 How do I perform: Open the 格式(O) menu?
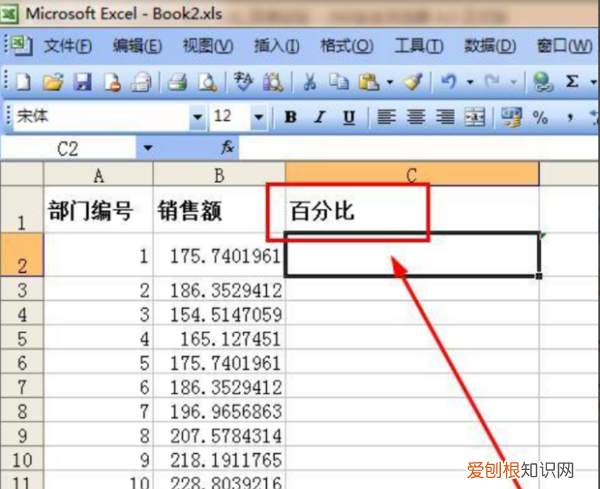347,46
